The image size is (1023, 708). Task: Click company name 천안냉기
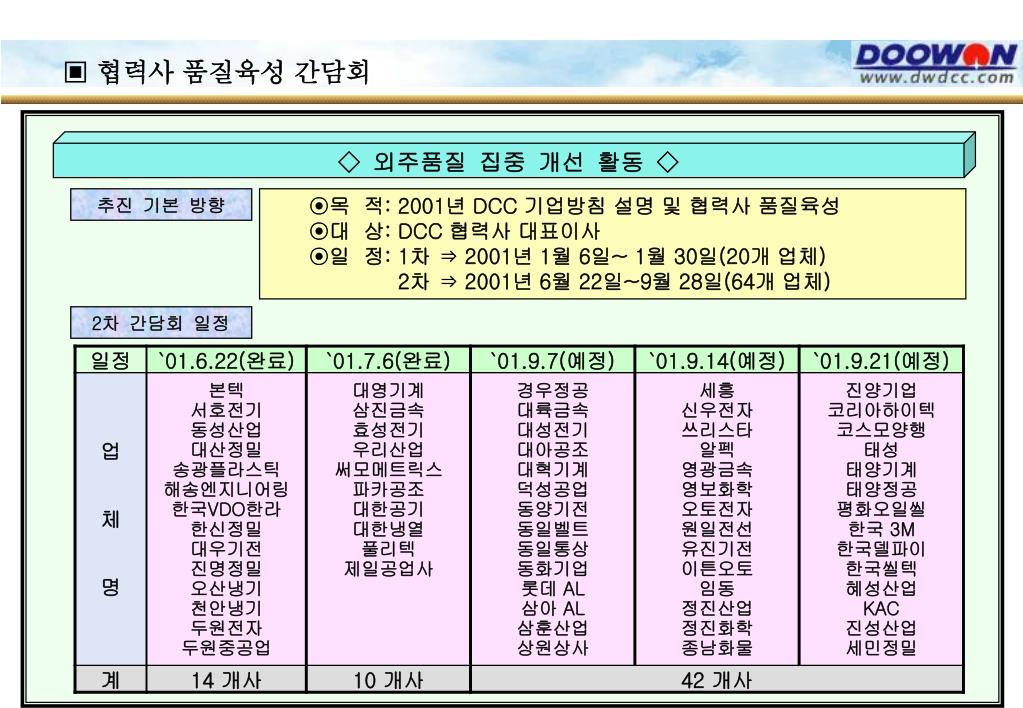click(x=226, y=608)
